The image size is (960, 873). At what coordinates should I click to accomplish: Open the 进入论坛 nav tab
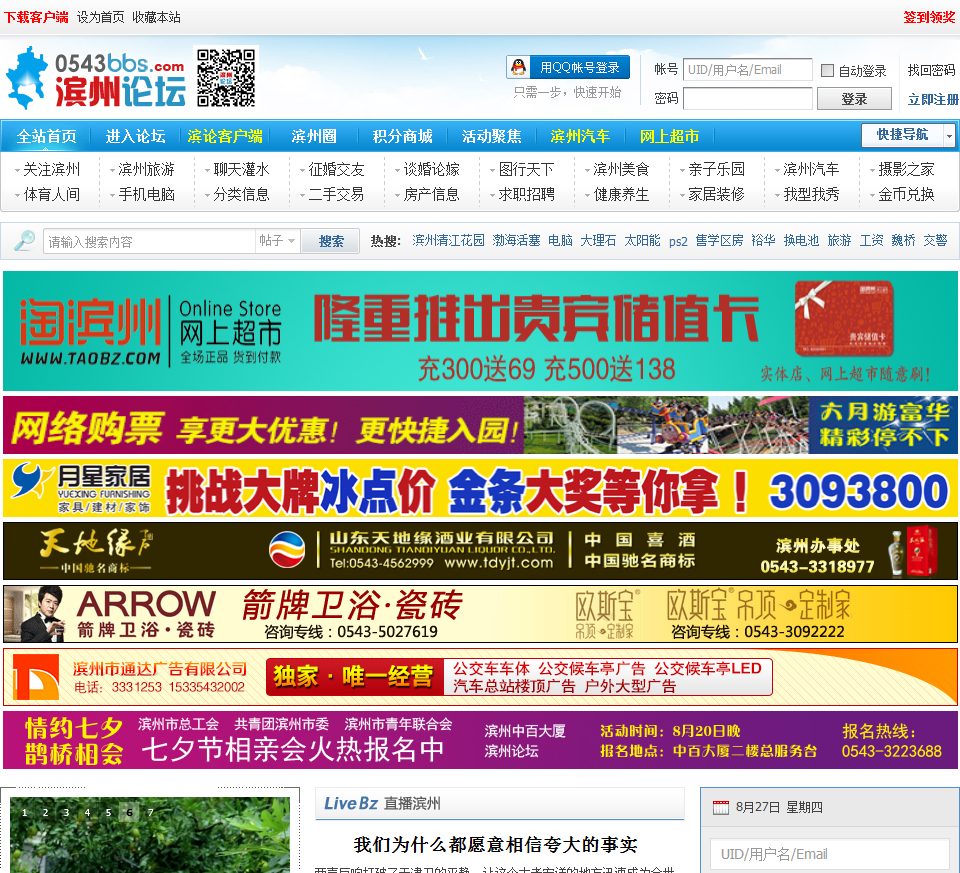point(135,136)
